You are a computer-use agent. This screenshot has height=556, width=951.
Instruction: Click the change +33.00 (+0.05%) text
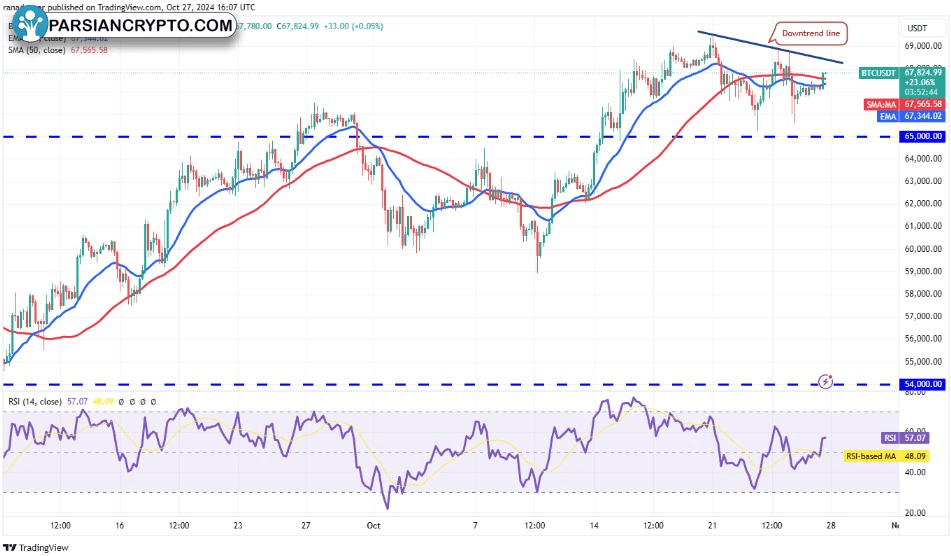coord(354,26)
